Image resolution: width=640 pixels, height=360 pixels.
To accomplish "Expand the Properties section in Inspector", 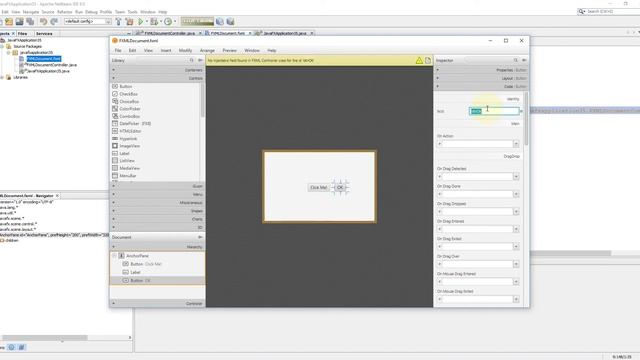I will [481, 70].
